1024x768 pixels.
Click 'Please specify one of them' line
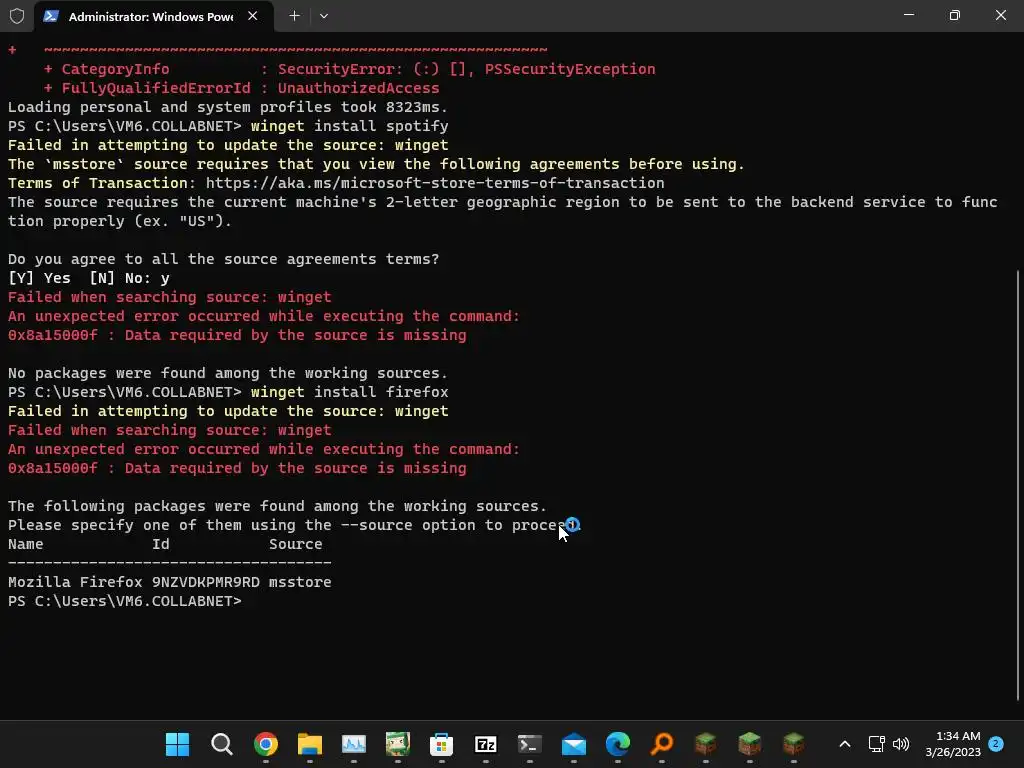pyautogui.click(x=294, y=525)
